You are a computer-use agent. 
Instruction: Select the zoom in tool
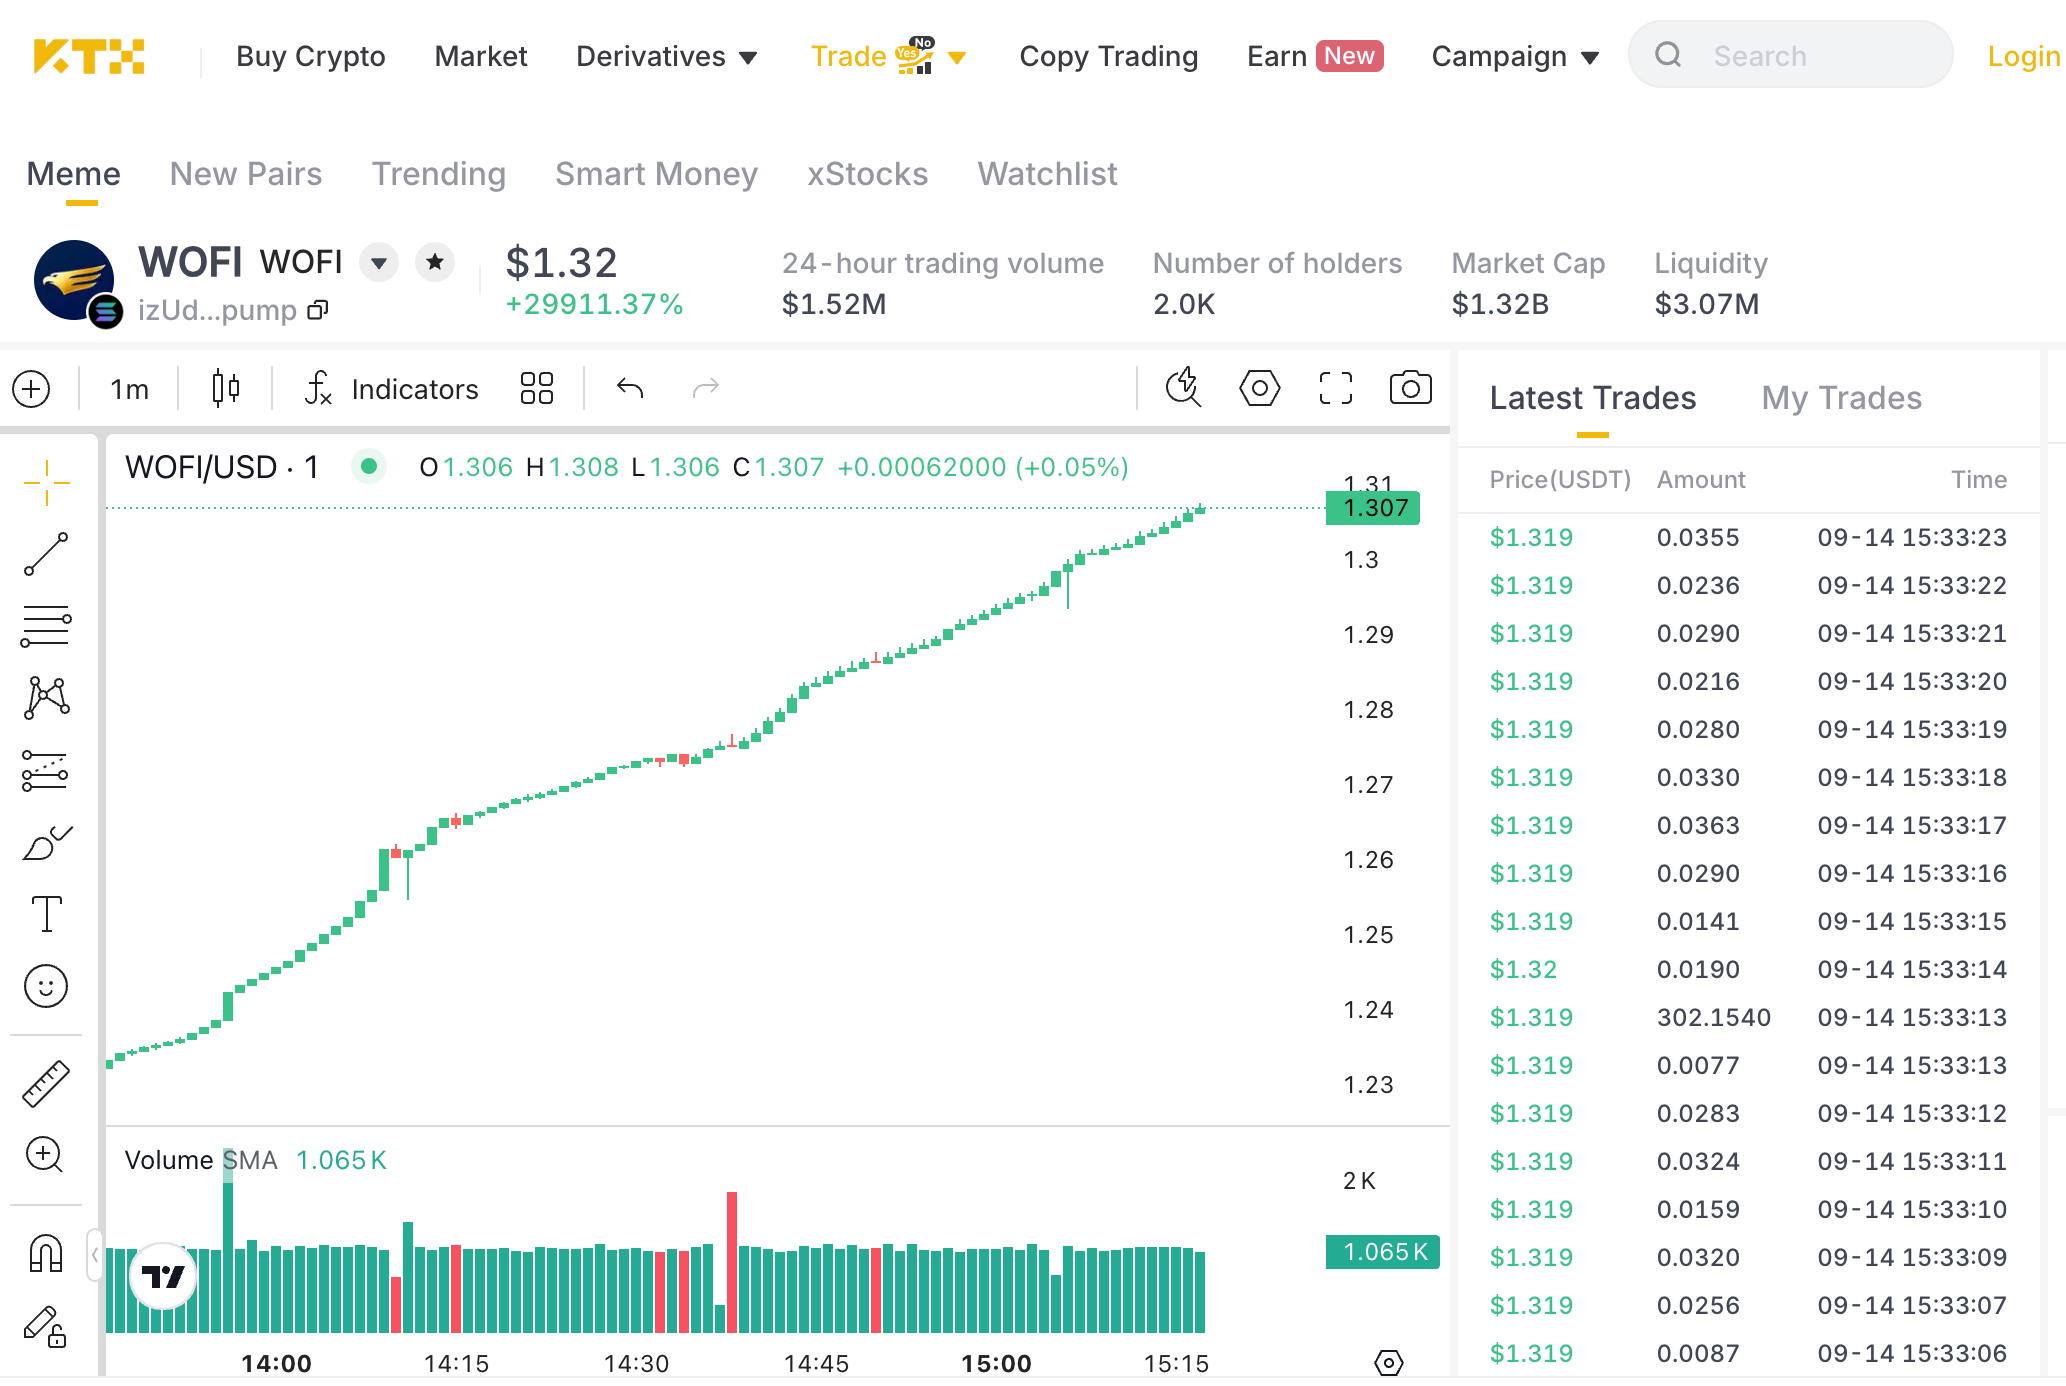[x=46, y=1156]
